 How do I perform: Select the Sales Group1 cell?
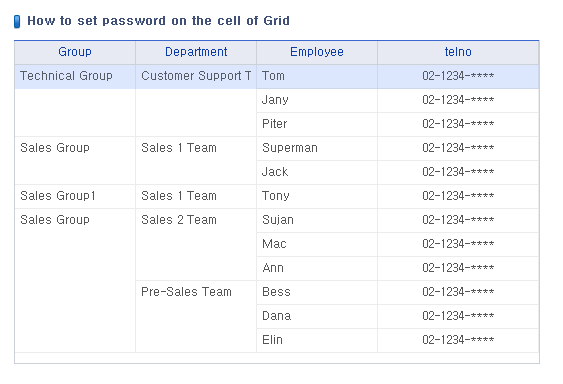coord(75,196)
